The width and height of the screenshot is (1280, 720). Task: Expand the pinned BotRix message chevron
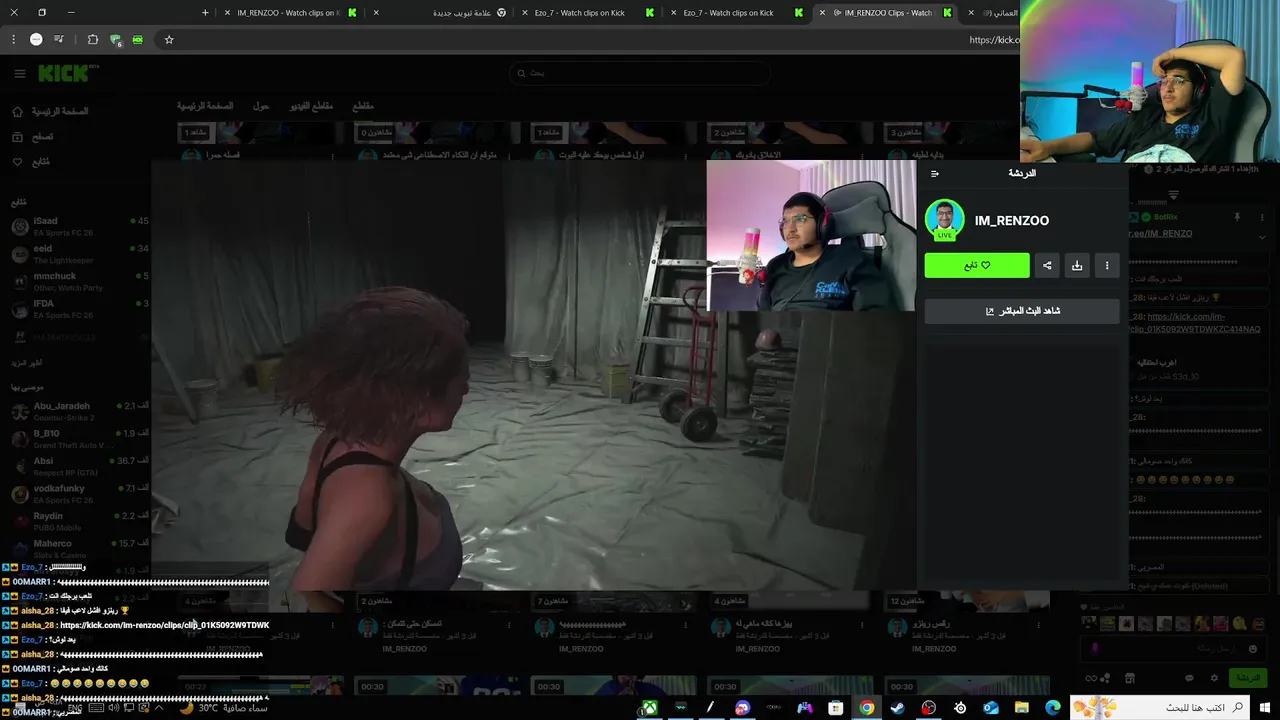(1262, 237)
